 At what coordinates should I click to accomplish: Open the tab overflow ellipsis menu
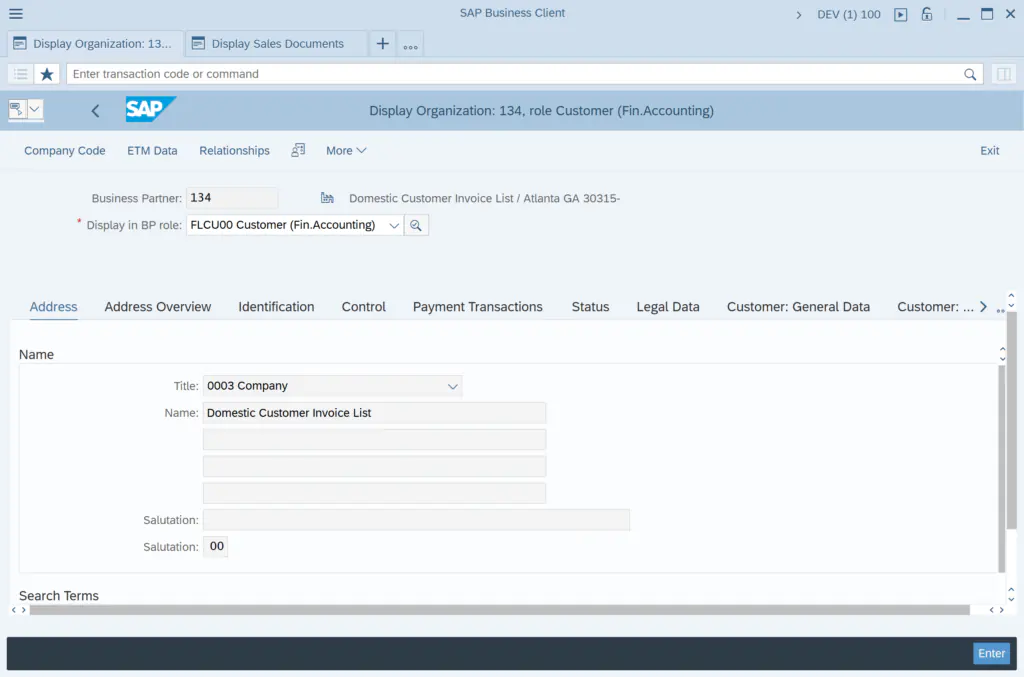click(410, 46)
